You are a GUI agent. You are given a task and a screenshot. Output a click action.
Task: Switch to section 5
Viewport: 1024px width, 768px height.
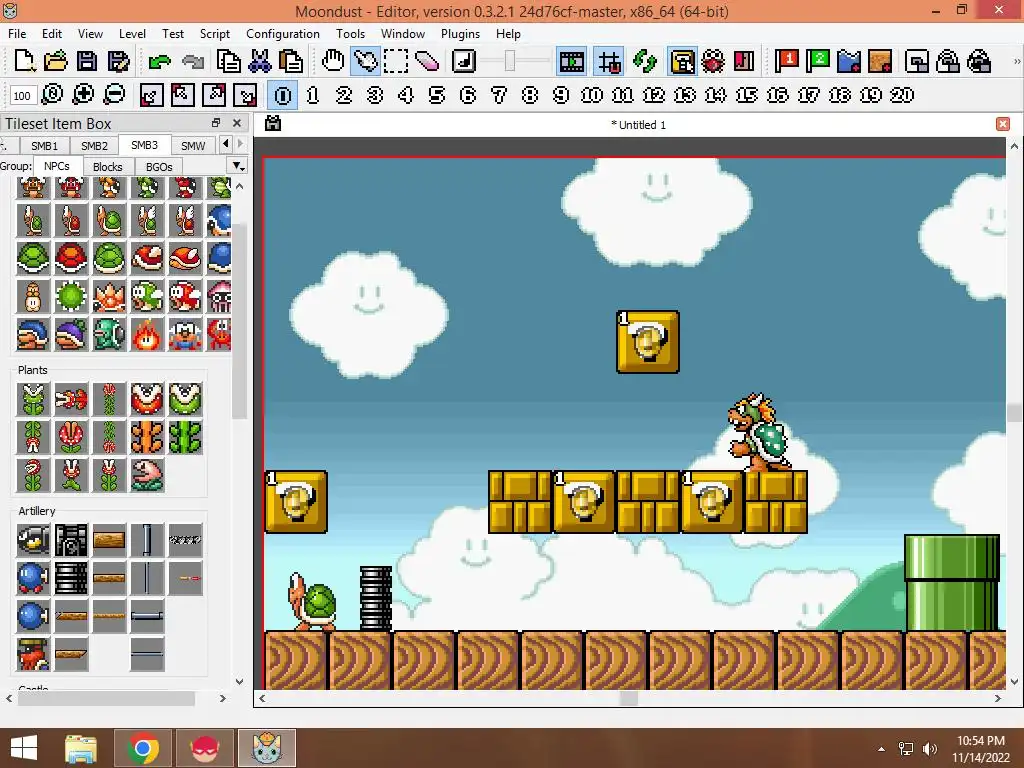click(x=437, y=95)
